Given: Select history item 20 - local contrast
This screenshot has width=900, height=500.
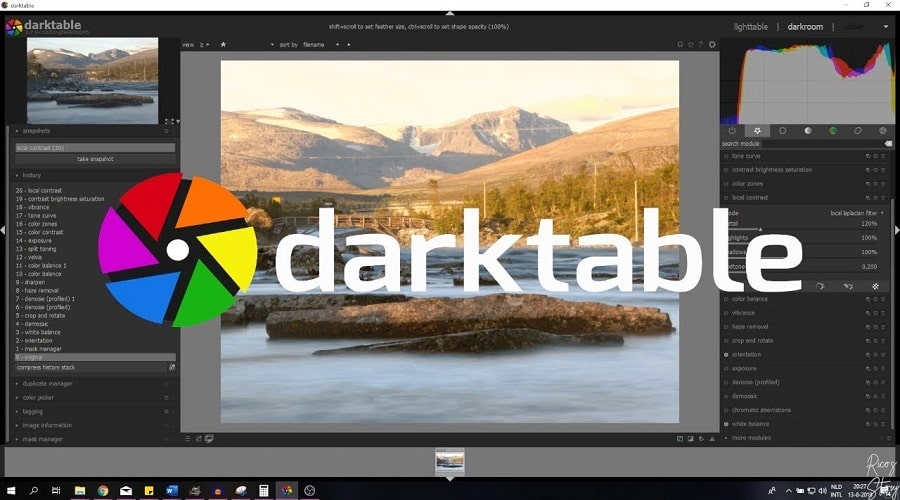Looking at the screenshot, I should (x=38, y=191).
